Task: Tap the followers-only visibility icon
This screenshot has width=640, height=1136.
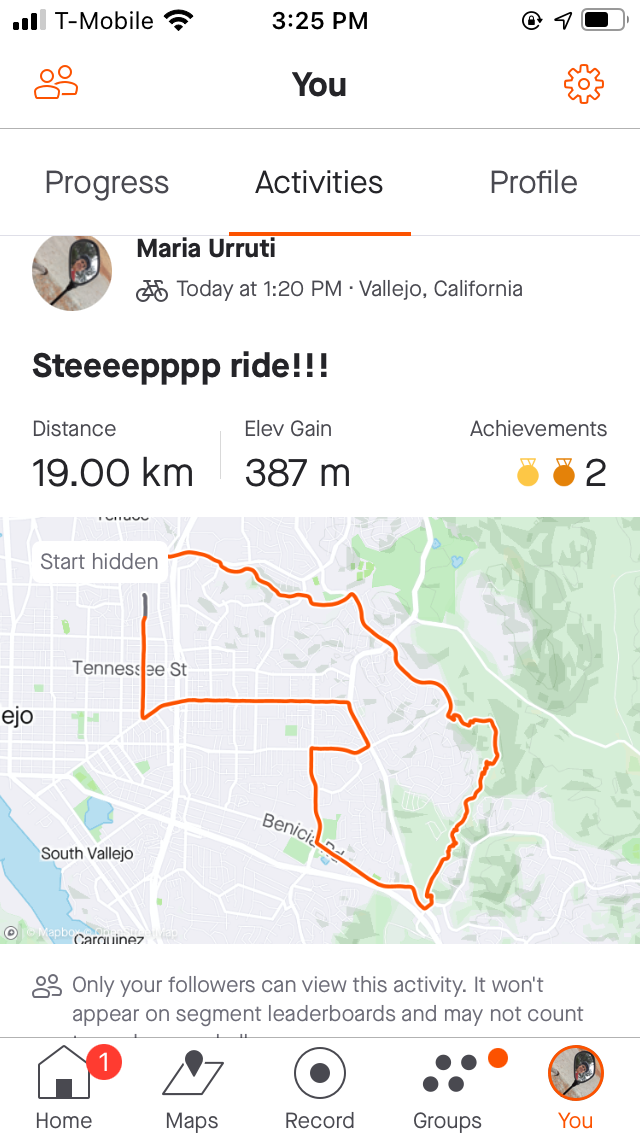Action: pyautogui.click(x=47, y=986)
